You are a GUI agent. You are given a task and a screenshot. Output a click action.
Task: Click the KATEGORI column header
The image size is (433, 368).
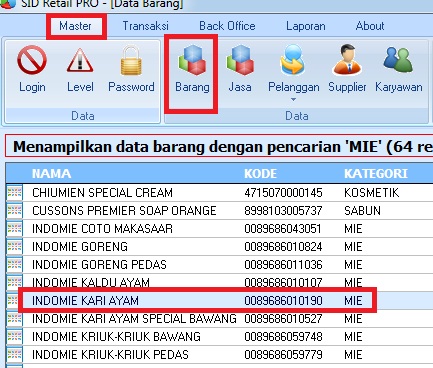tap(376, 174)
